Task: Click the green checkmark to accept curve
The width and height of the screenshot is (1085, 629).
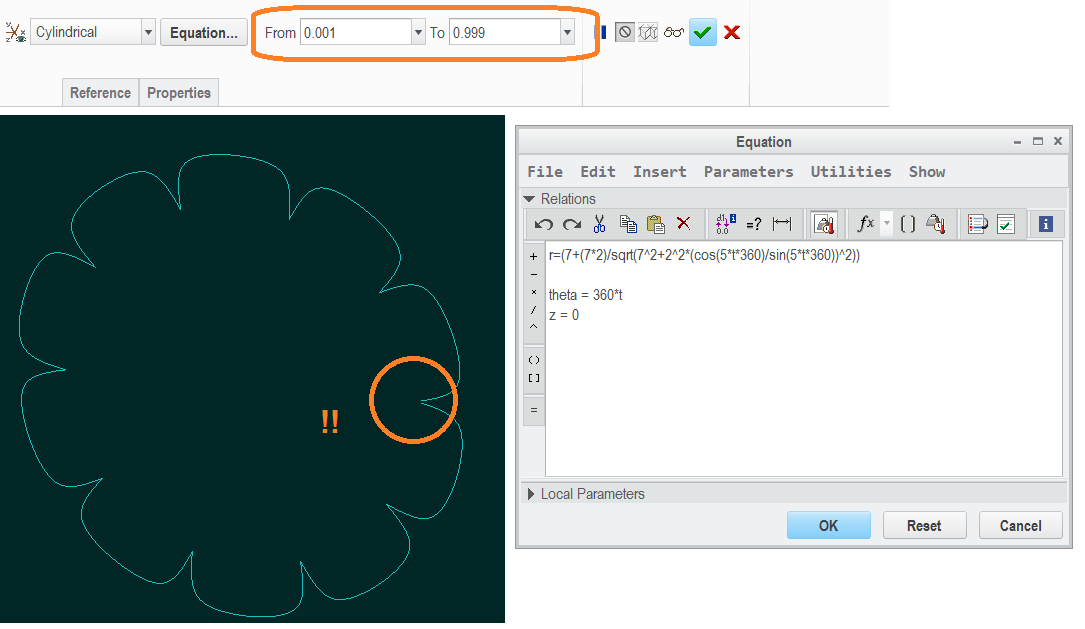Action: [702, 33]
